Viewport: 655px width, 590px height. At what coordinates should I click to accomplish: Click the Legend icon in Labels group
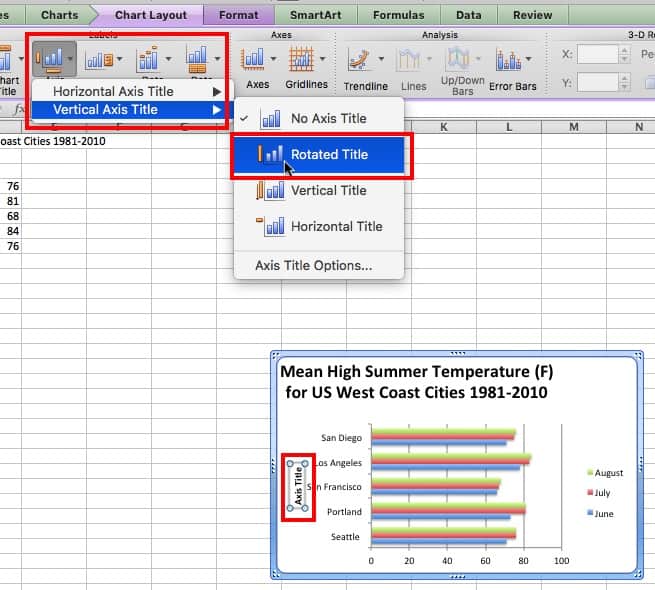pos(100,59)
